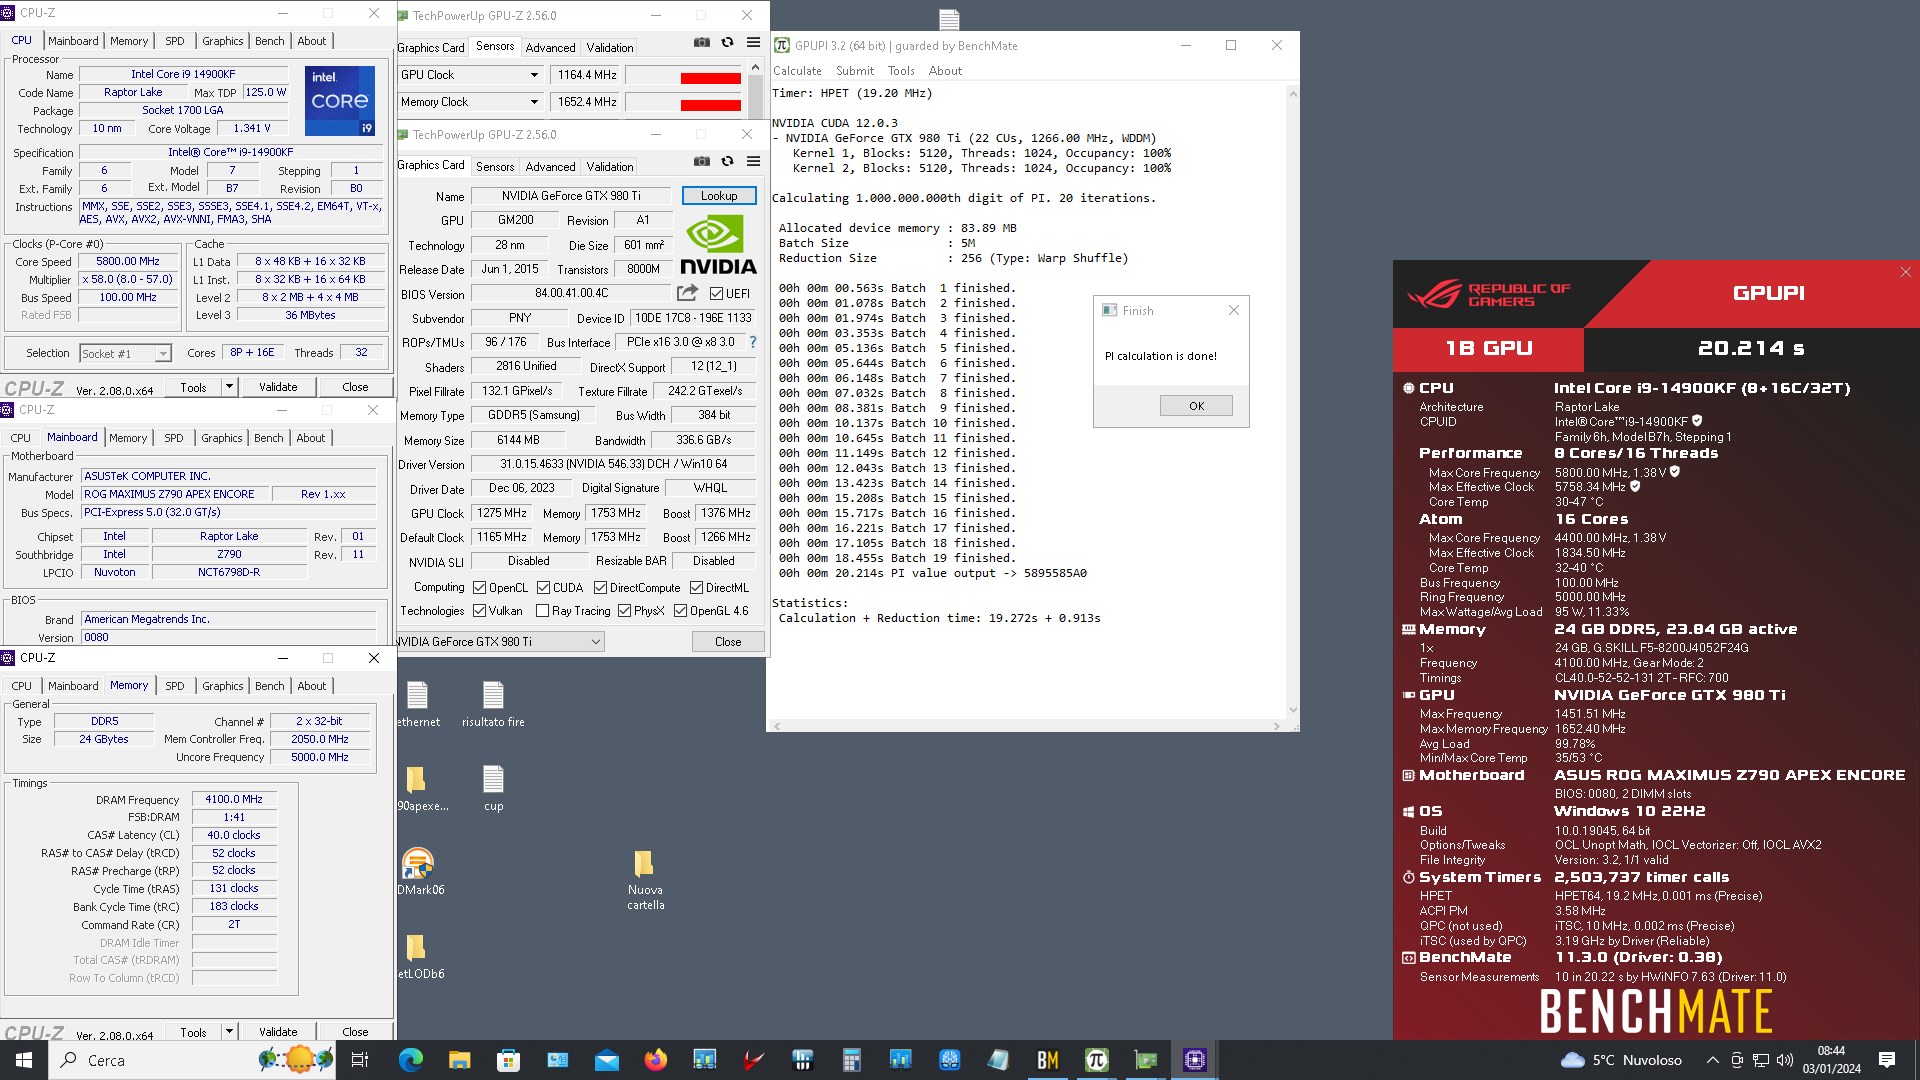Open the Microsoft Store taskbar icon
The width and height of the screenshot is (1920, 1080).
coord(508,1060)
